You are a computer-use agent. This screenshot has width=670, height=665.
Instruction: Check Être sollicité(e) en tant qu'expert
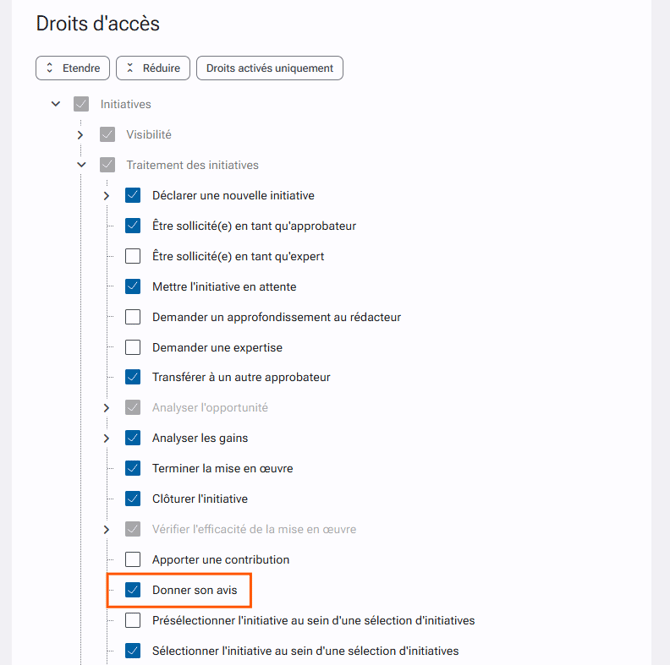point(132,256)
